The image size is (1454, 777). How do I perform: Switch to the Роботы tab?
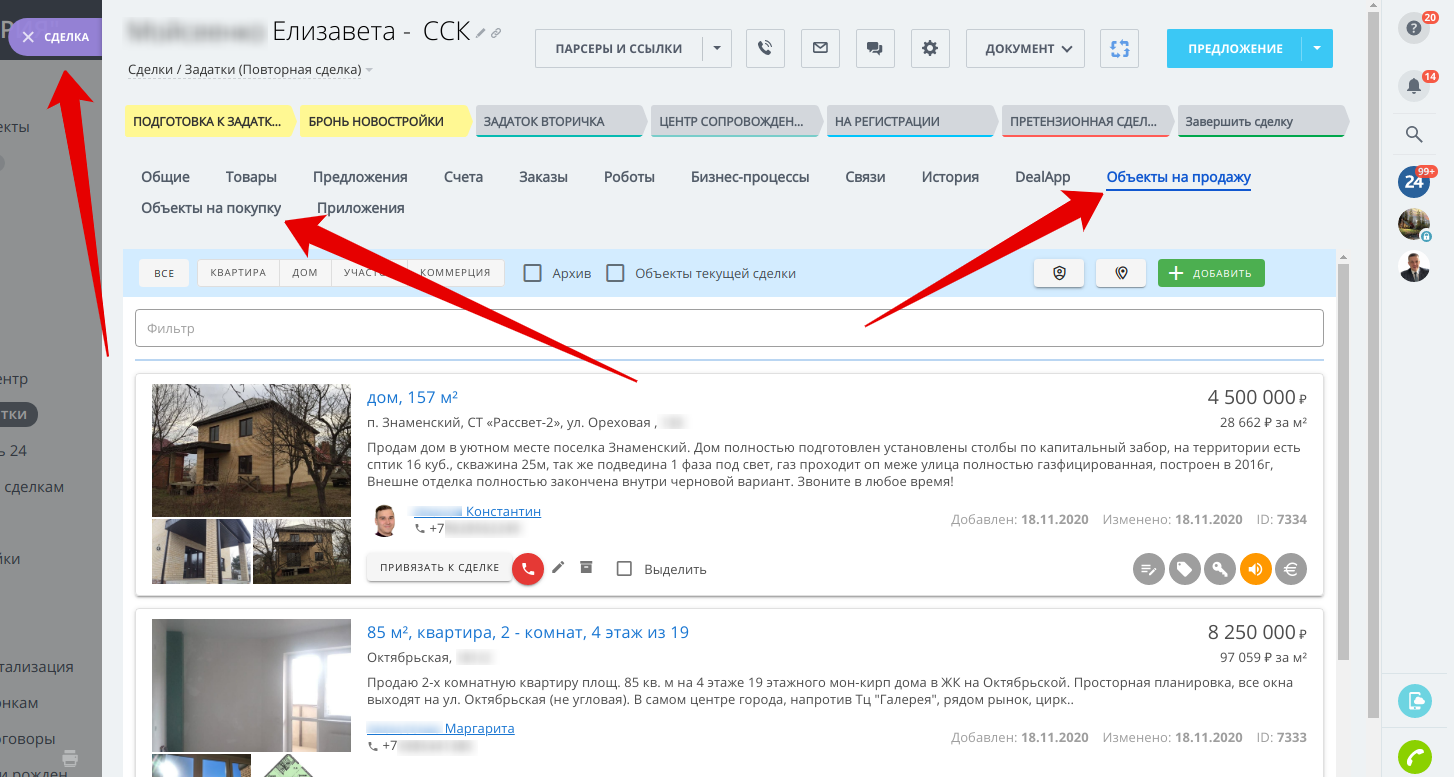pyautogui.click(x=629, y=177)
